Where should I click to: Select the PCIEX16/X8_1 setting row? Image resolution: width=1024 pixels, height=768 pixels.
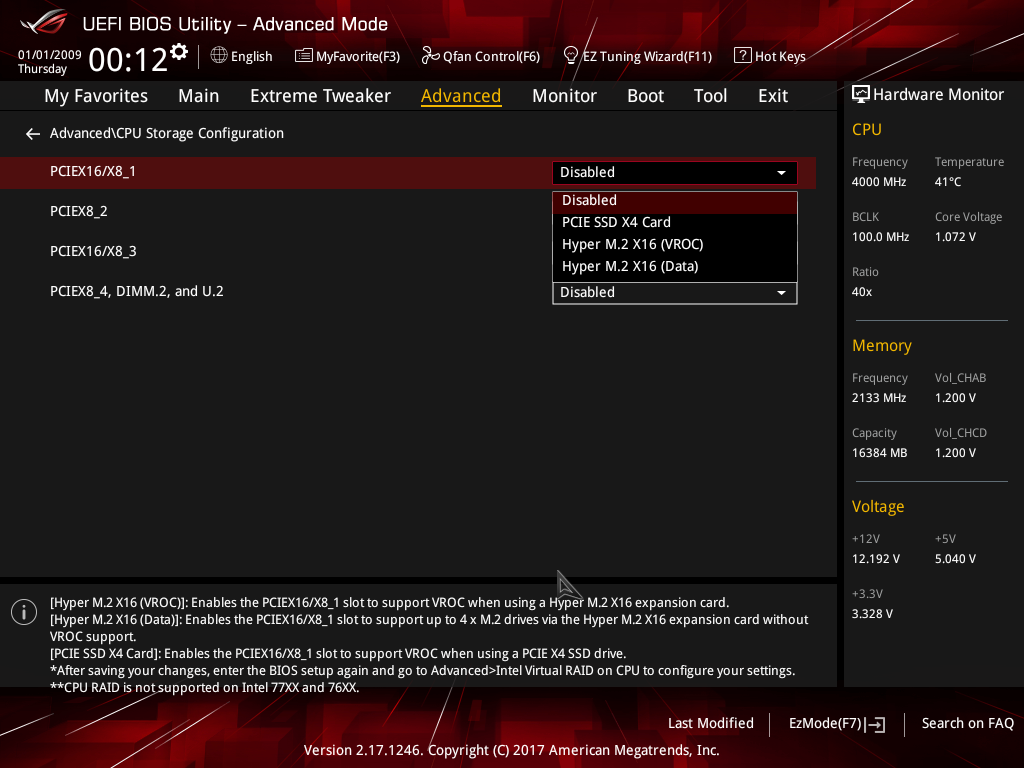coord(408,172)
